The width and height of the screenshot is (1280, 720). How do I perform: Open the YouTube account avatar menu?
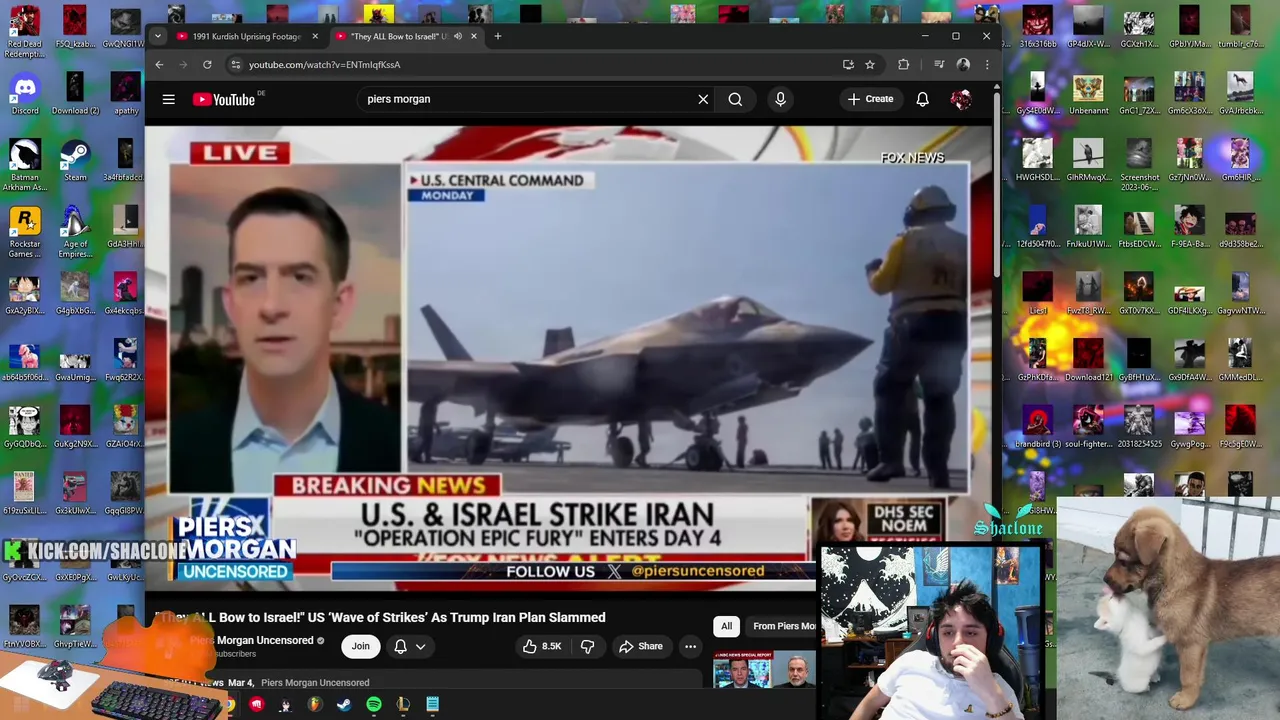pyautogui.click(x=961, y=99)
